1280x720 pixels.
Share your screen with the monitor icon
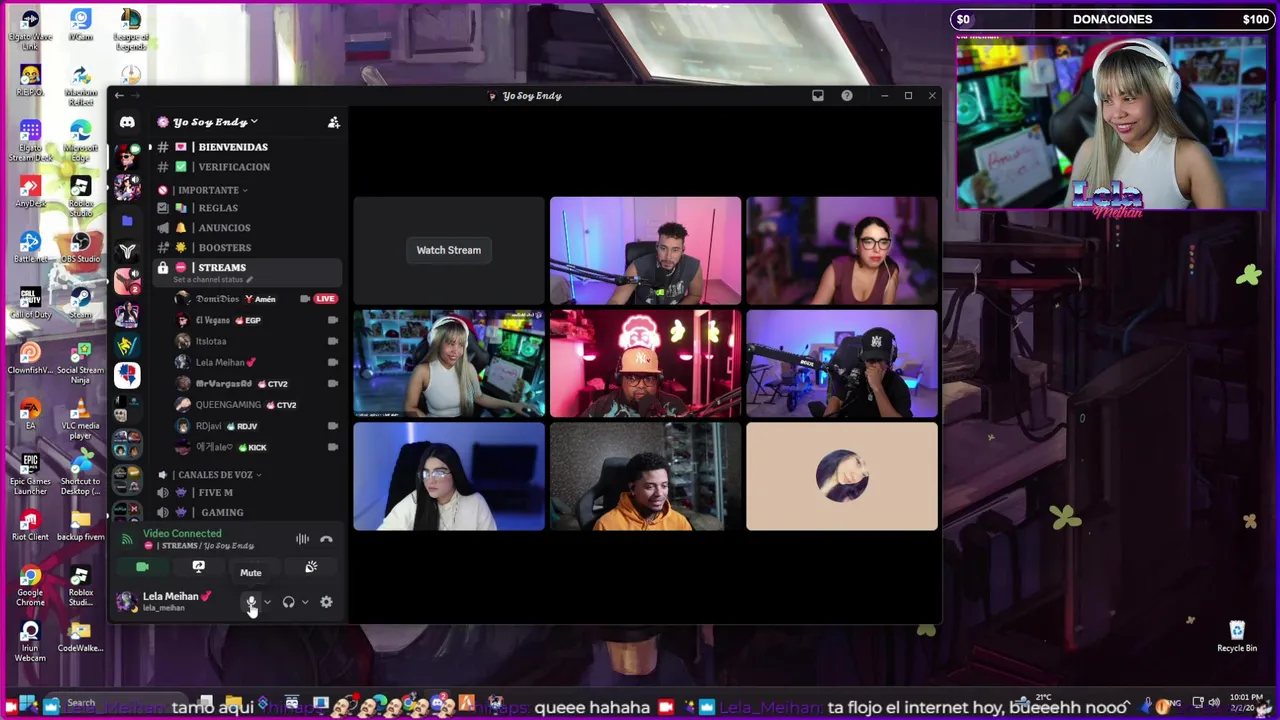pos(198,567)
